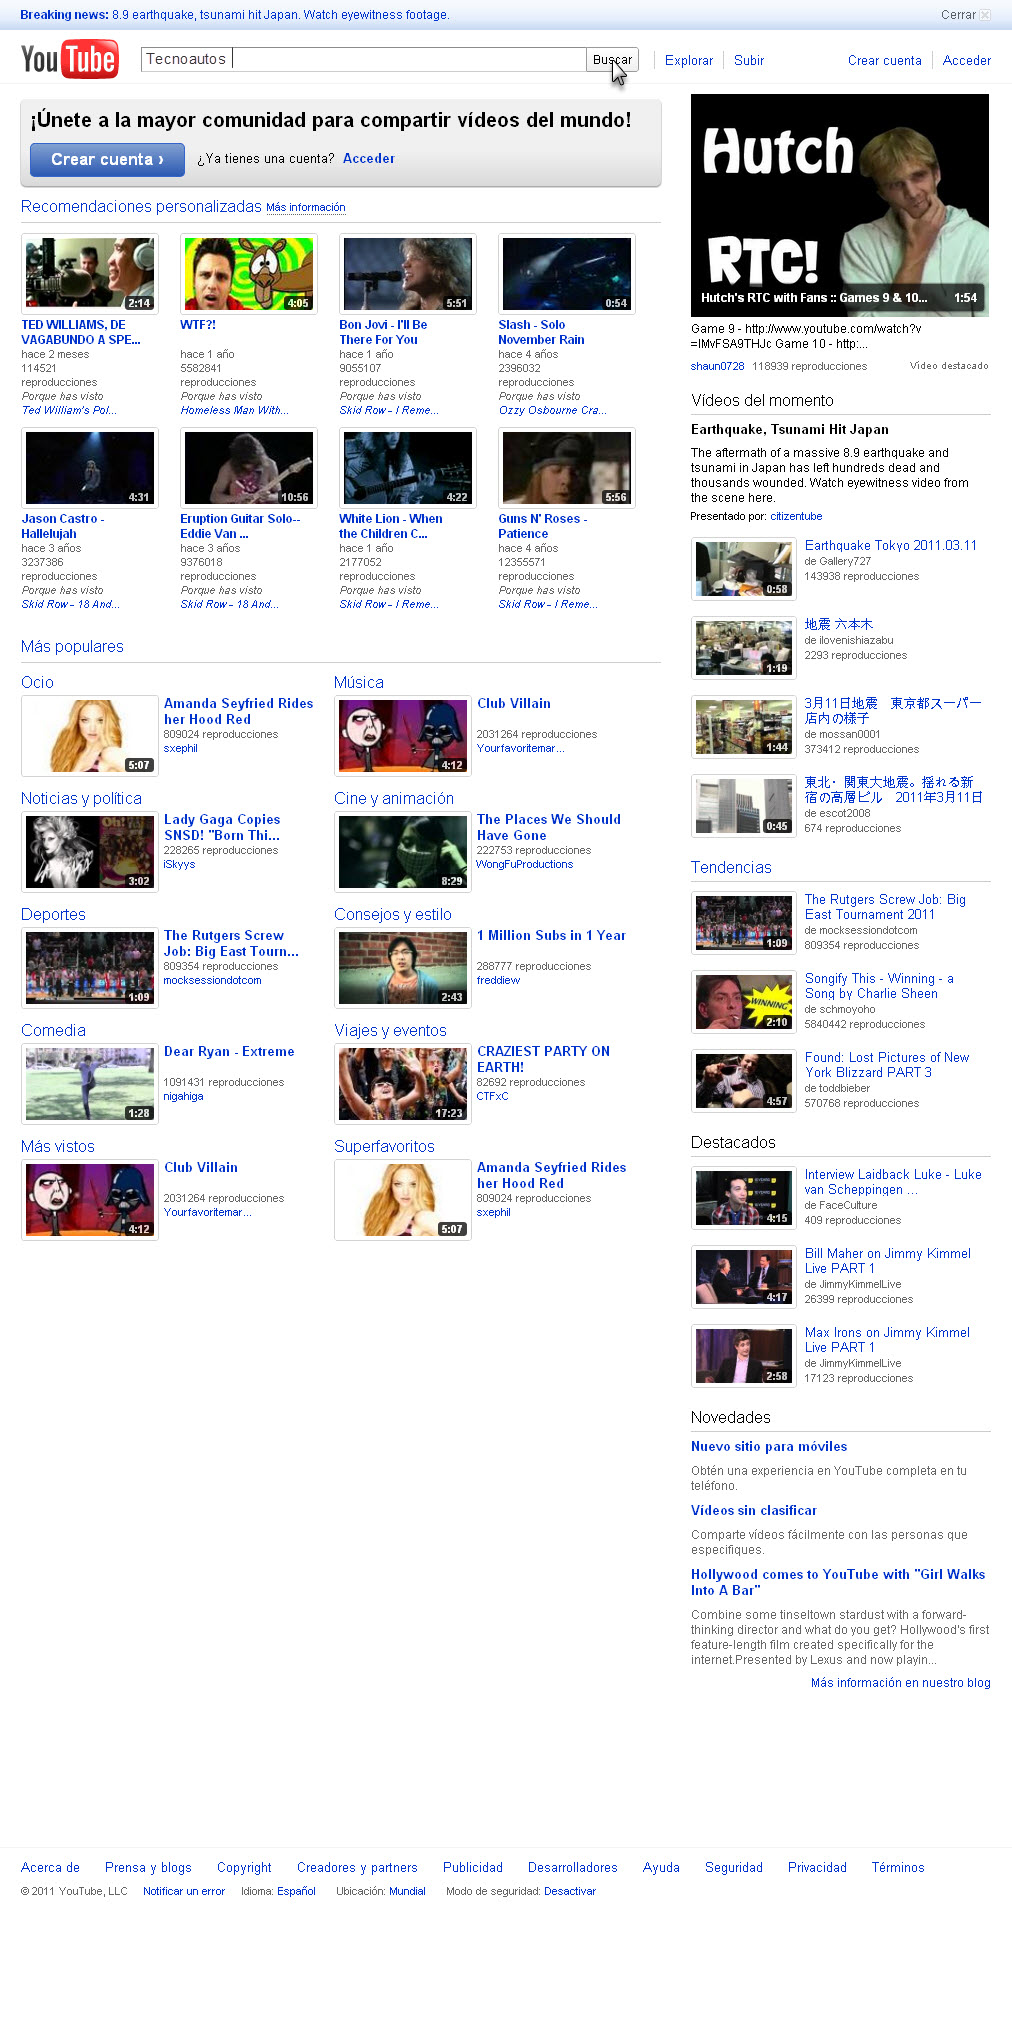1012x2022 pixels.
Task: Open the shaun0728 channel link
Action: (717, 366)
